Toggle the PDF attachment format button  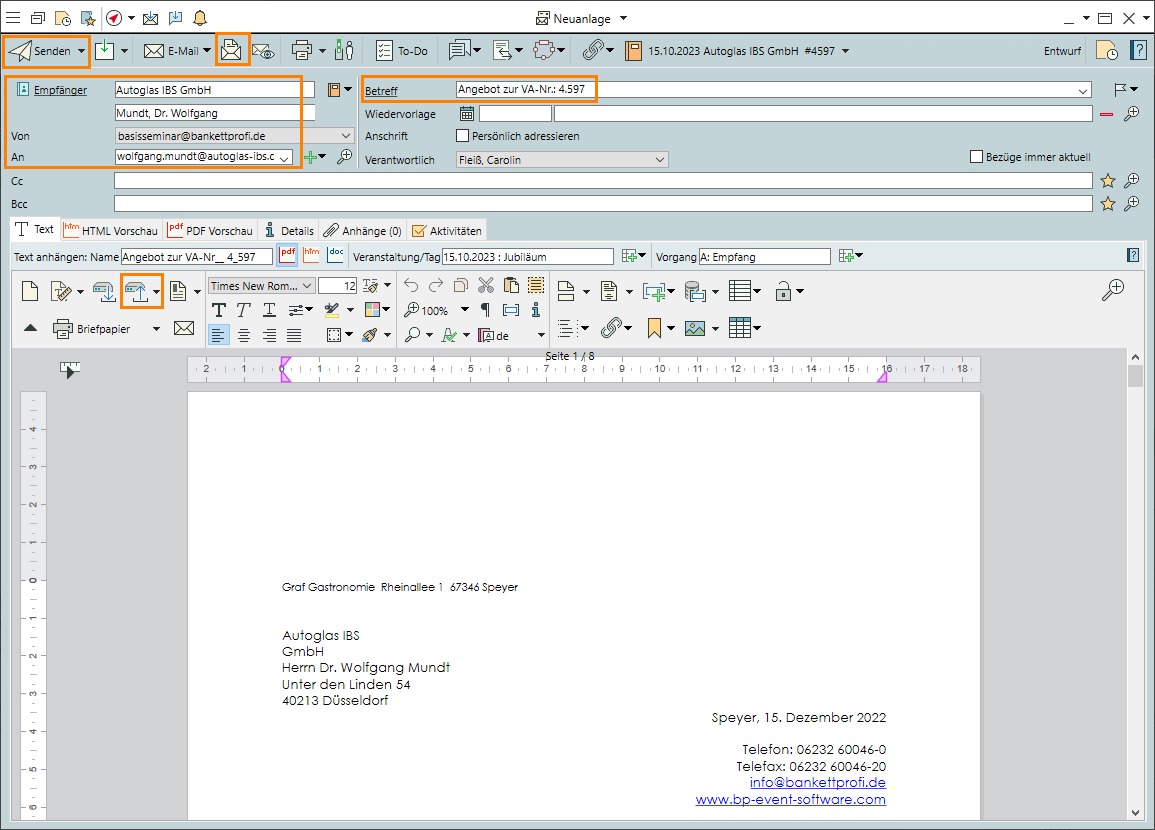coord(288,256)
